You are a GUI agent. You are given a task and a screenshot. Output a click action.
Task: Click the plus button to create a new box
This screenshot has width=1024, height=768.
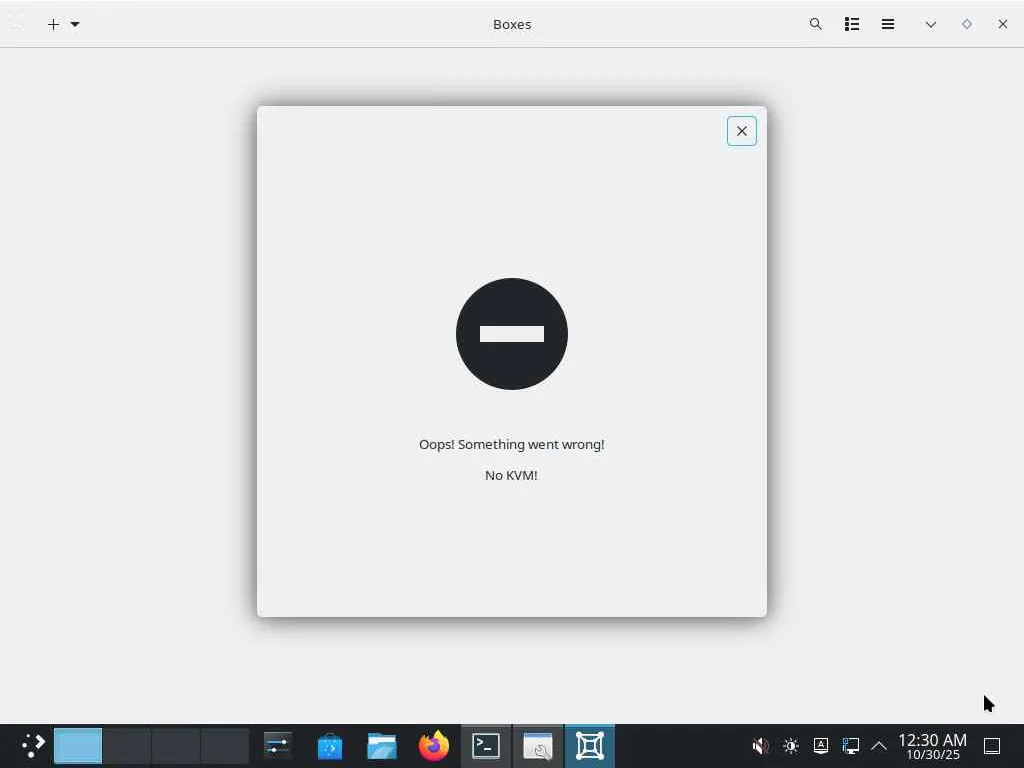coord(54,24)
